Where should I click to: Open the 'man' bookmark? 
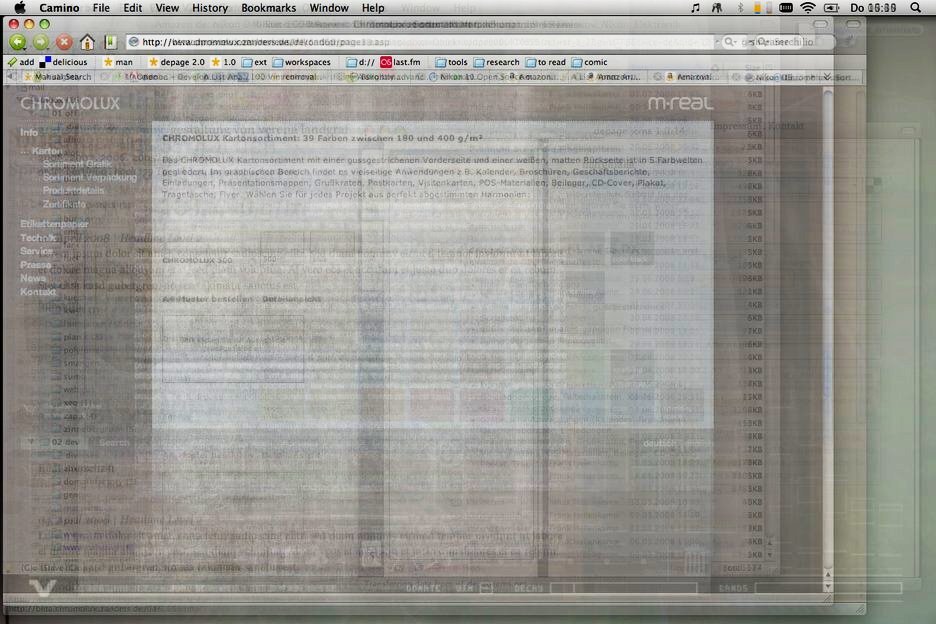pyautogui.click(x=118, y=62)
